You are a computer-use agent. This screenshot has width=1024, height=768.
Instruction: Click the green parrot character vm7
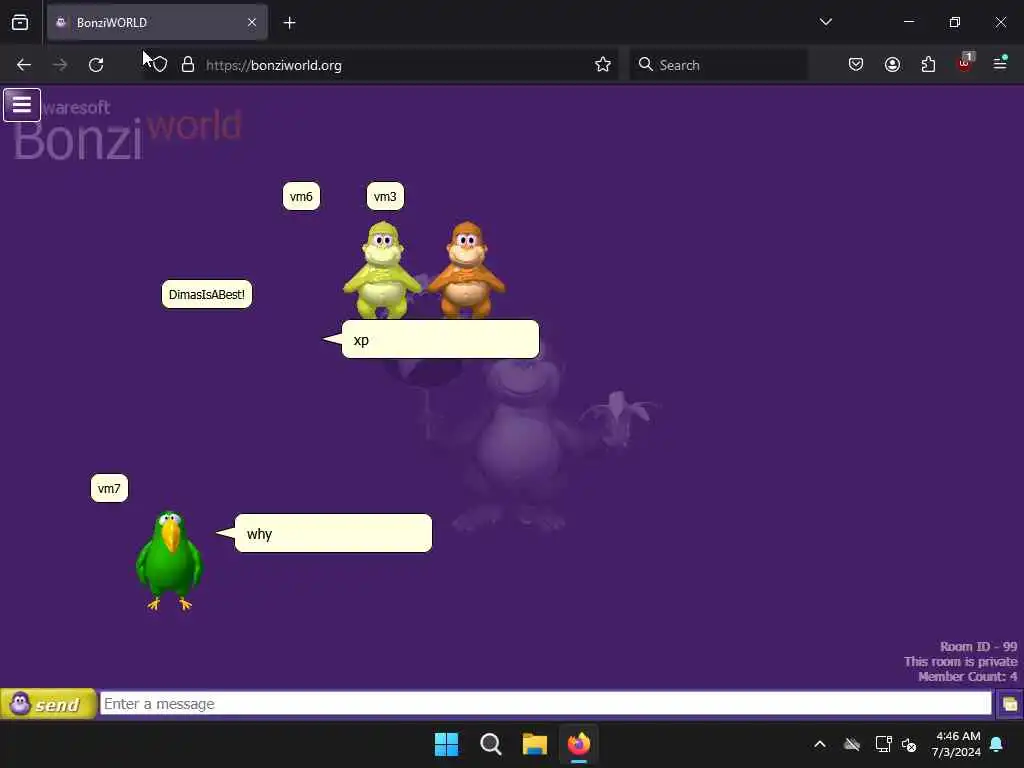[169, 560]
